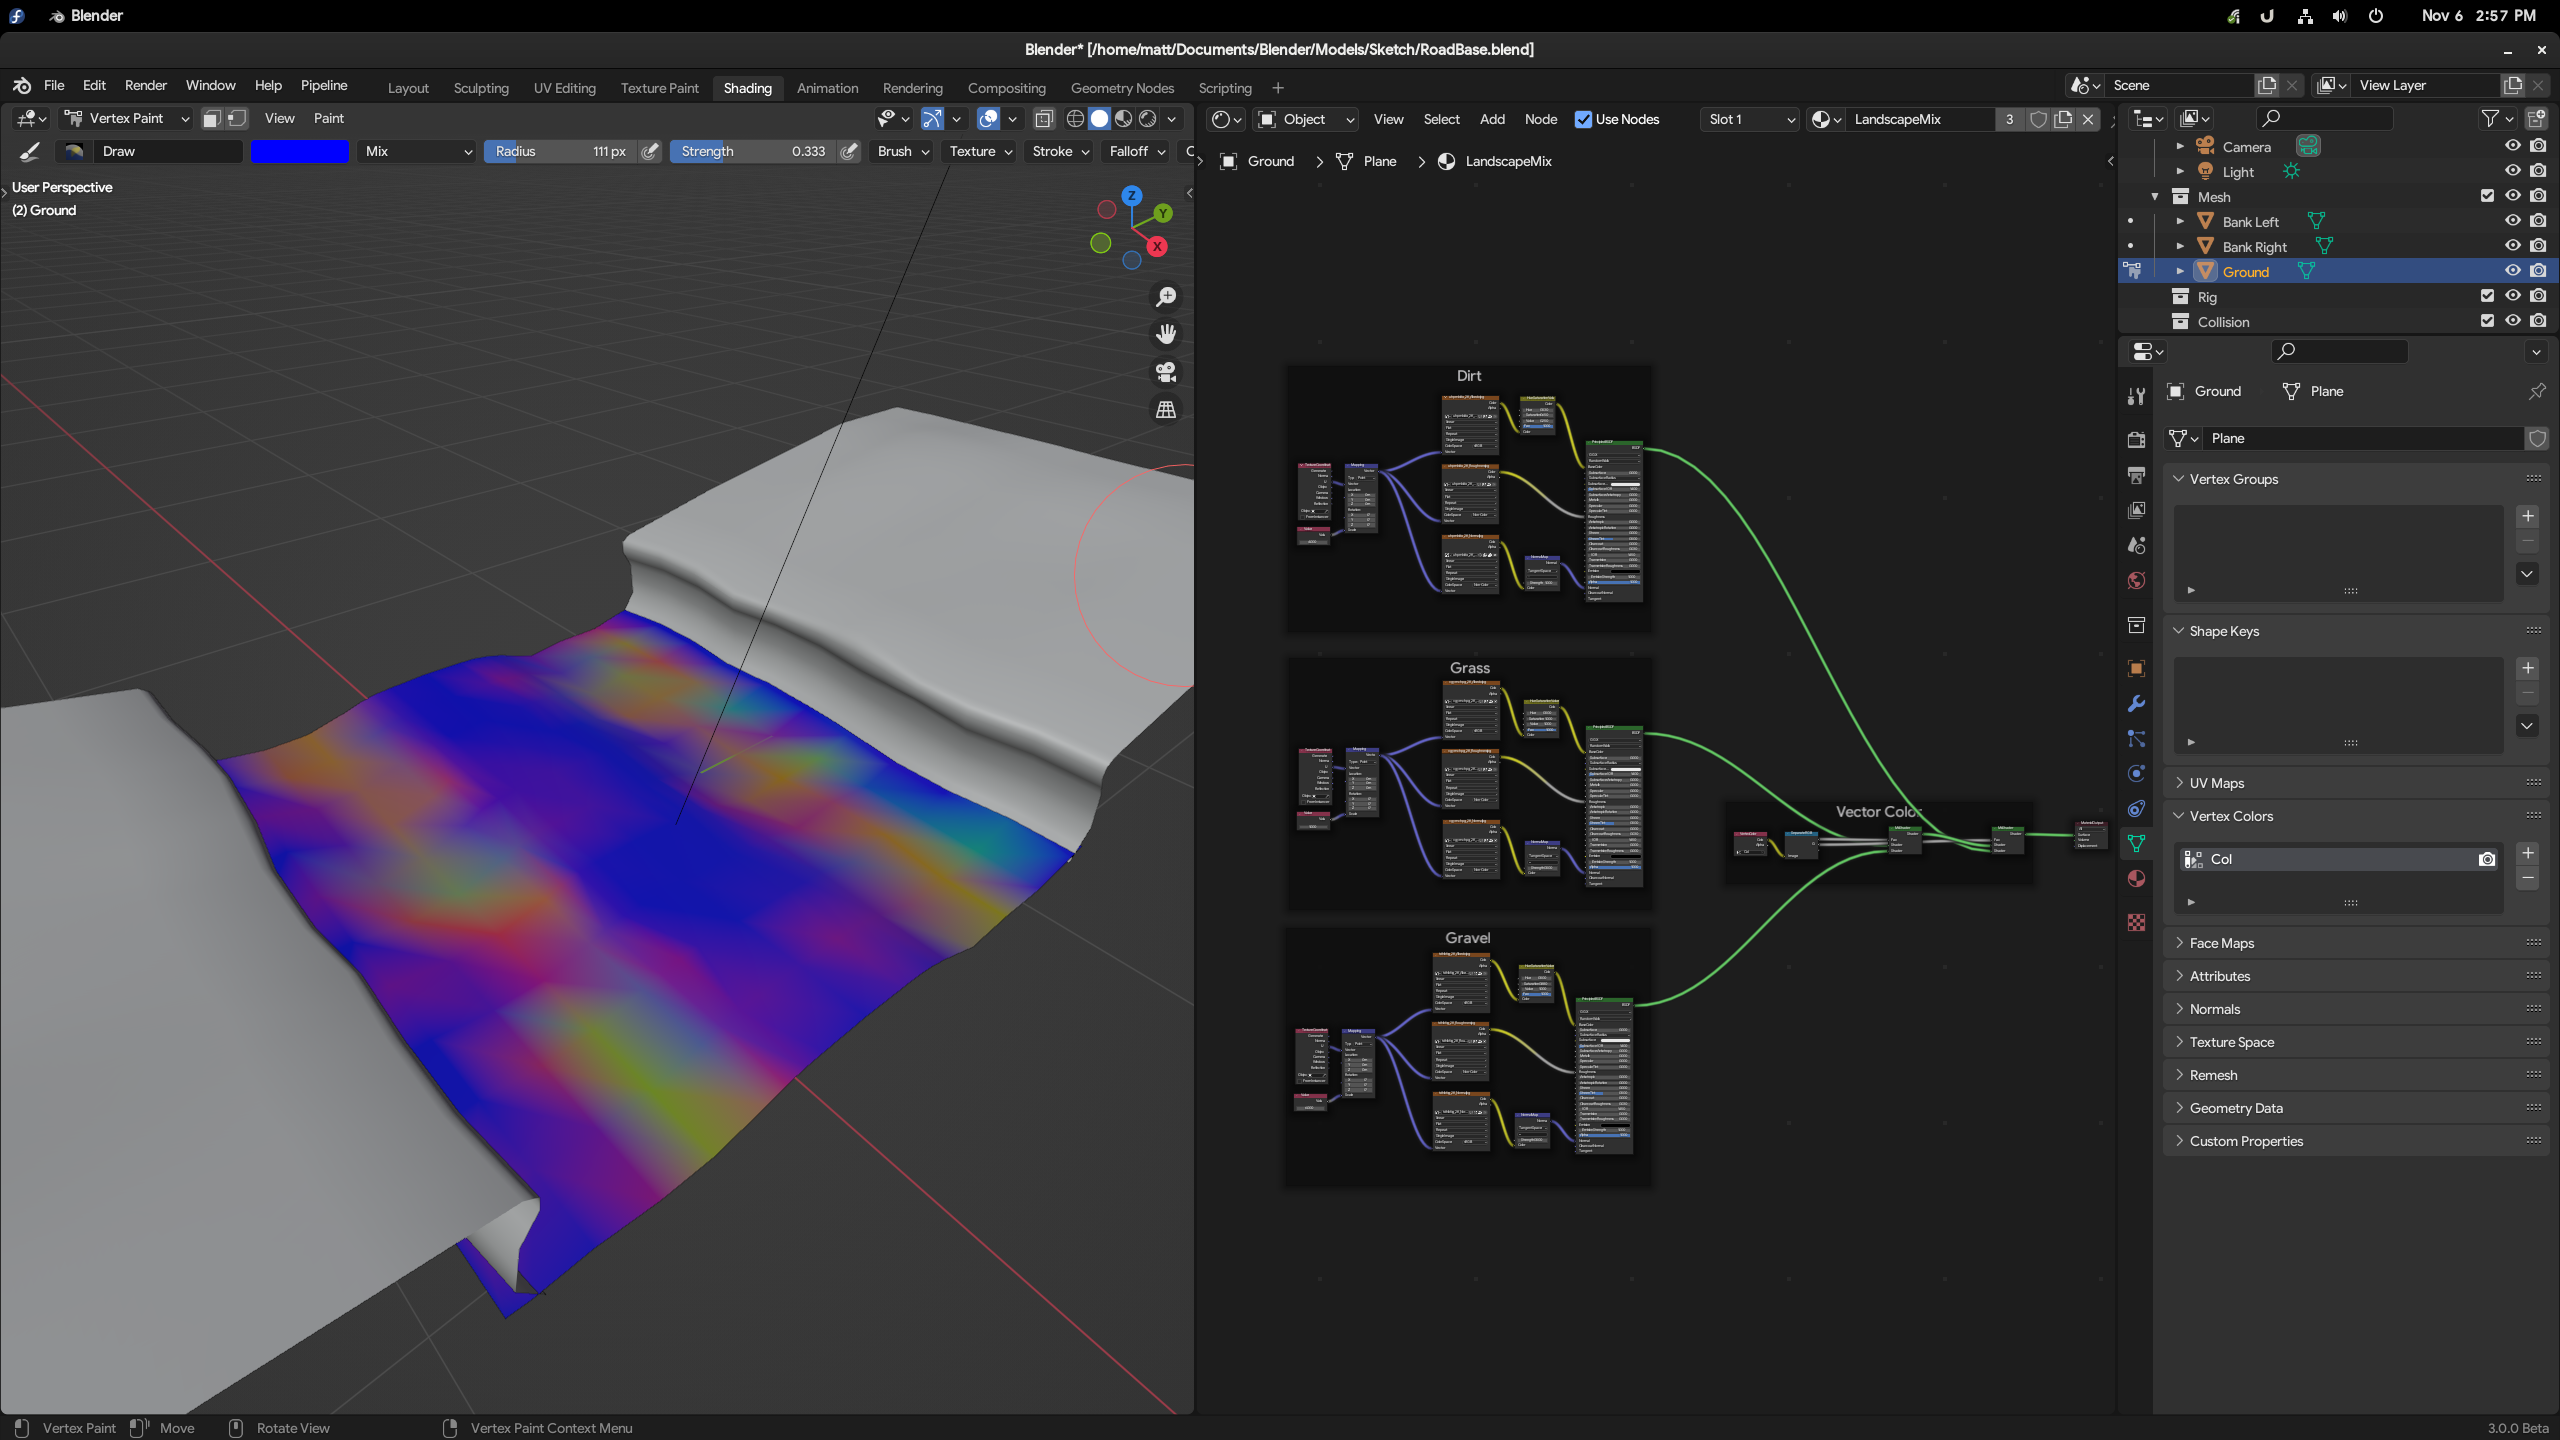Click the viewport pan hand icon

(x=1166, y=334)
